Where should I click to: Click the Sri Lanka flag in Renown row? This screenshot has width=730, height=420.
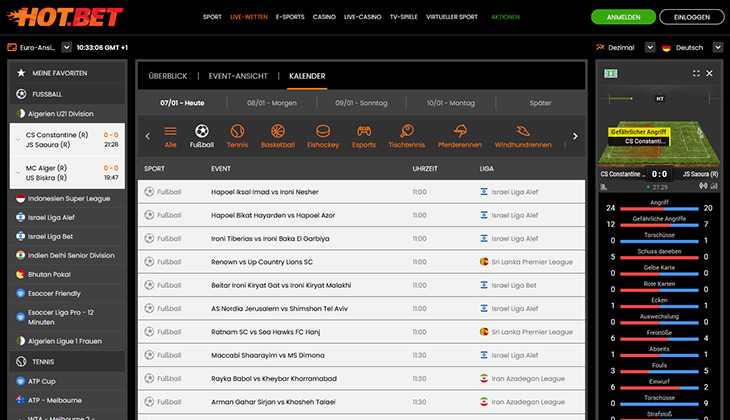click(x=484, y=261)
